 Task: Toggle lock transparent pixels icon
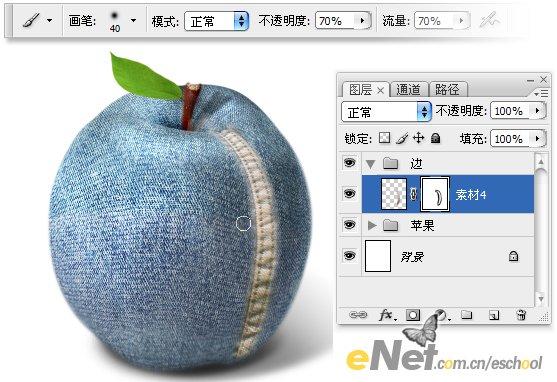tap(384, 138)
